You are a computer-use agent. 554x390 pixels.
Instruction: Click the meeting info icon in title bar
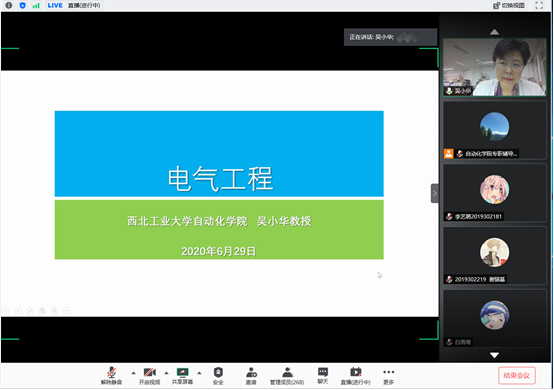pos(9,5)
